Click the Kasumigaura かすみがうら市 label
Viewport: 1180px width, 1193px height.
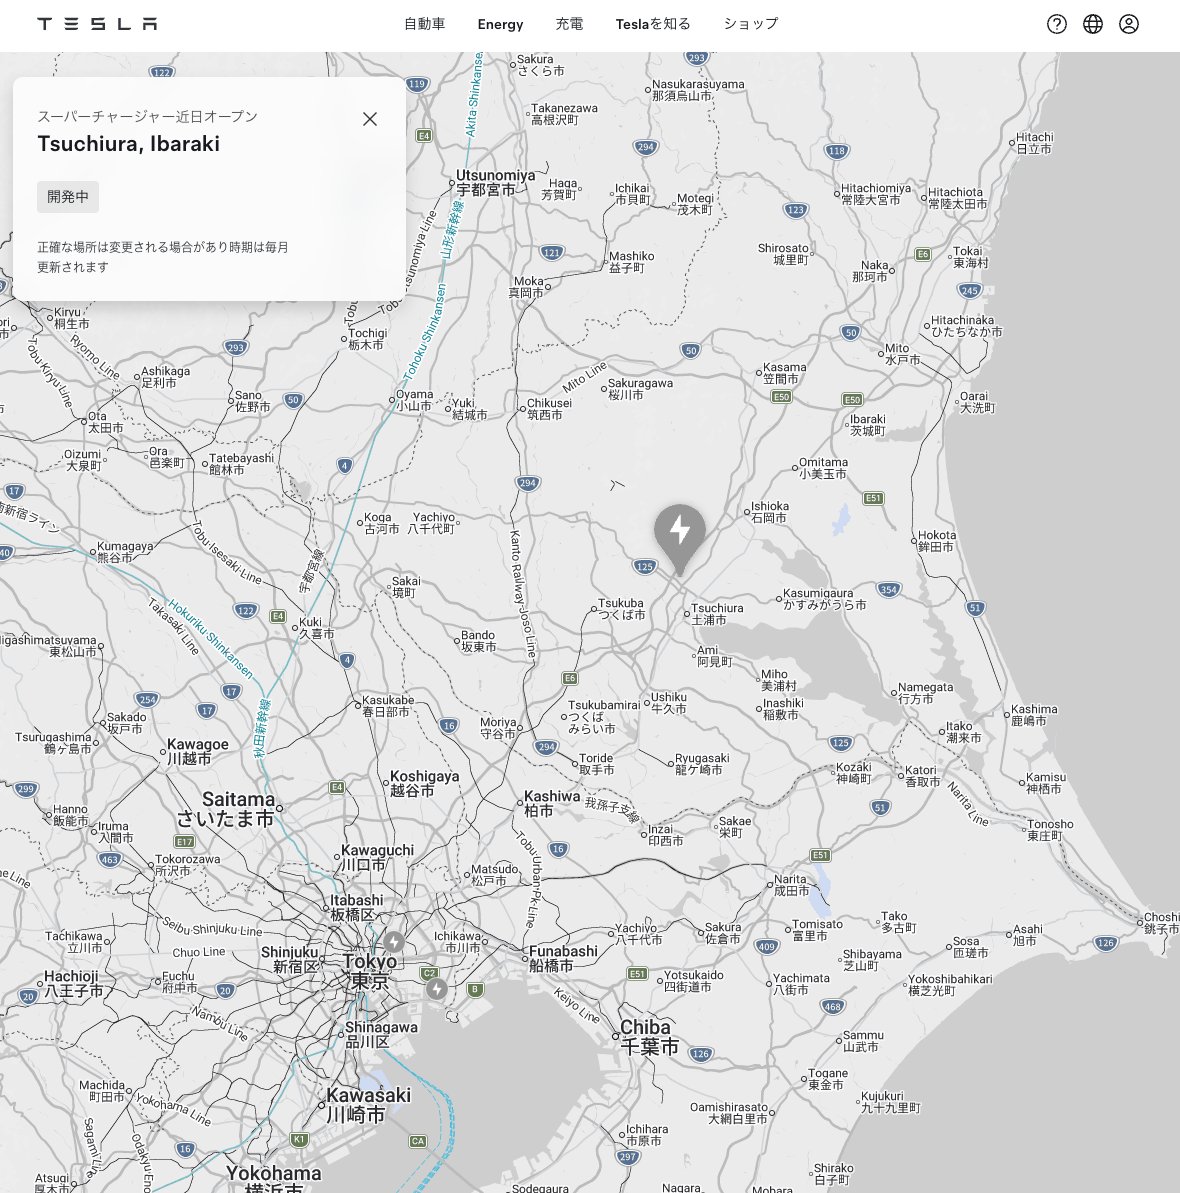[825, 599]
